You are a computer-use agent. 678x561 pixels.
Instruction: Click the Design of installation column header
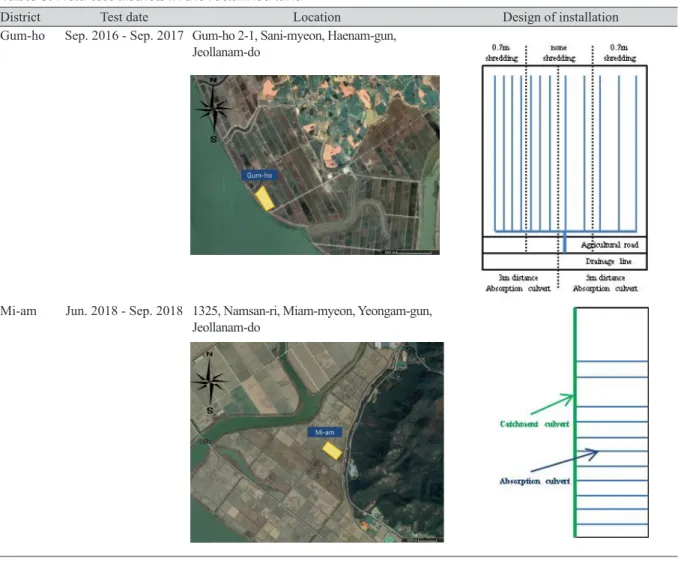560,17
